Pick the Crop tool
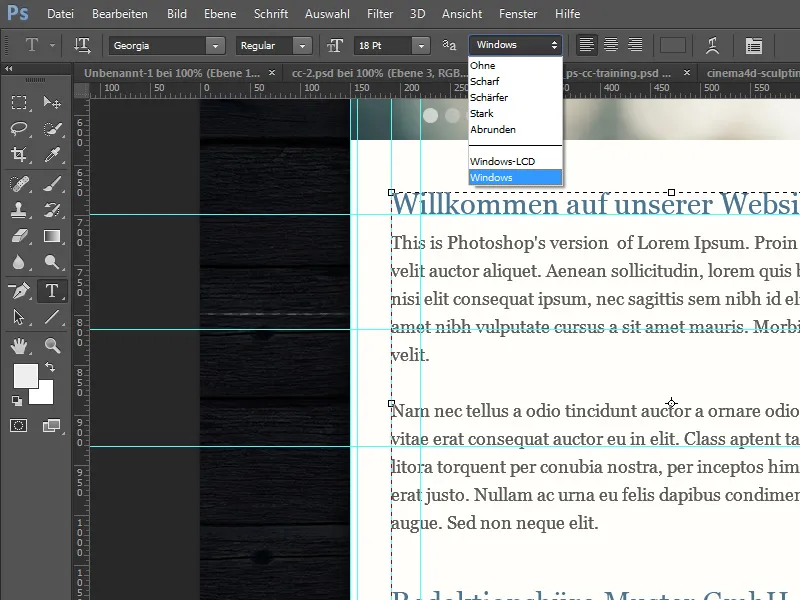This screenshot has height=600, width=800. pyautogui.click(x=19, y=154)
